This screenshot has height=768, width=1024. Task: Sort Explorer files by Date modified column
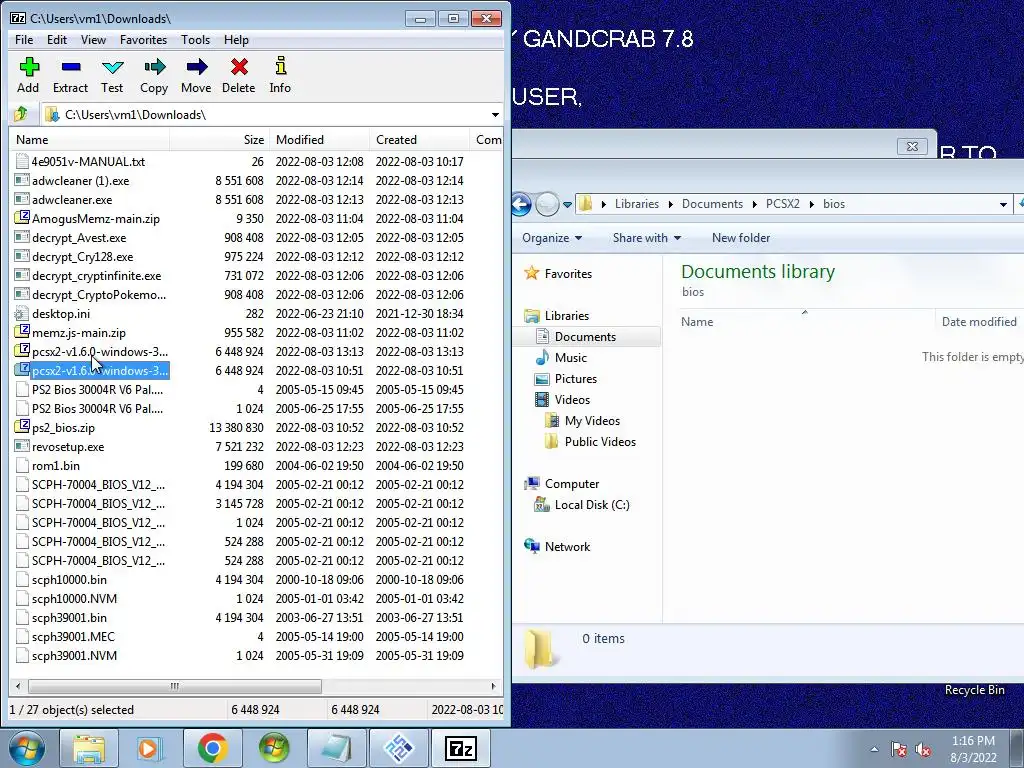pos(978,321)
